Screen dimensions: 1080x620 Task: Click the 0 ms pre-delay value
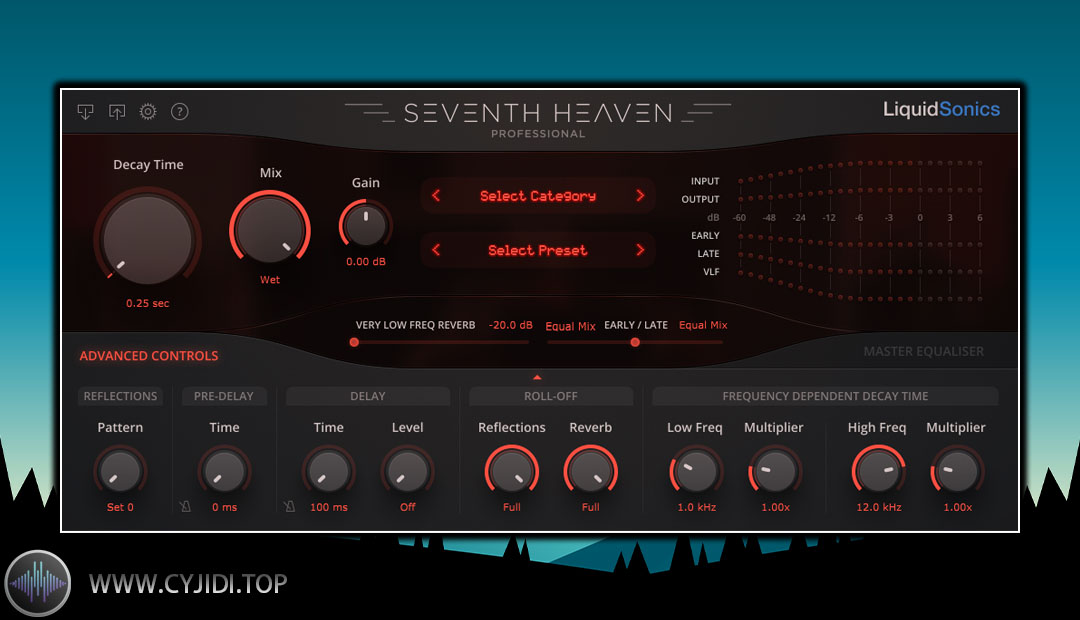pos(225,507)
